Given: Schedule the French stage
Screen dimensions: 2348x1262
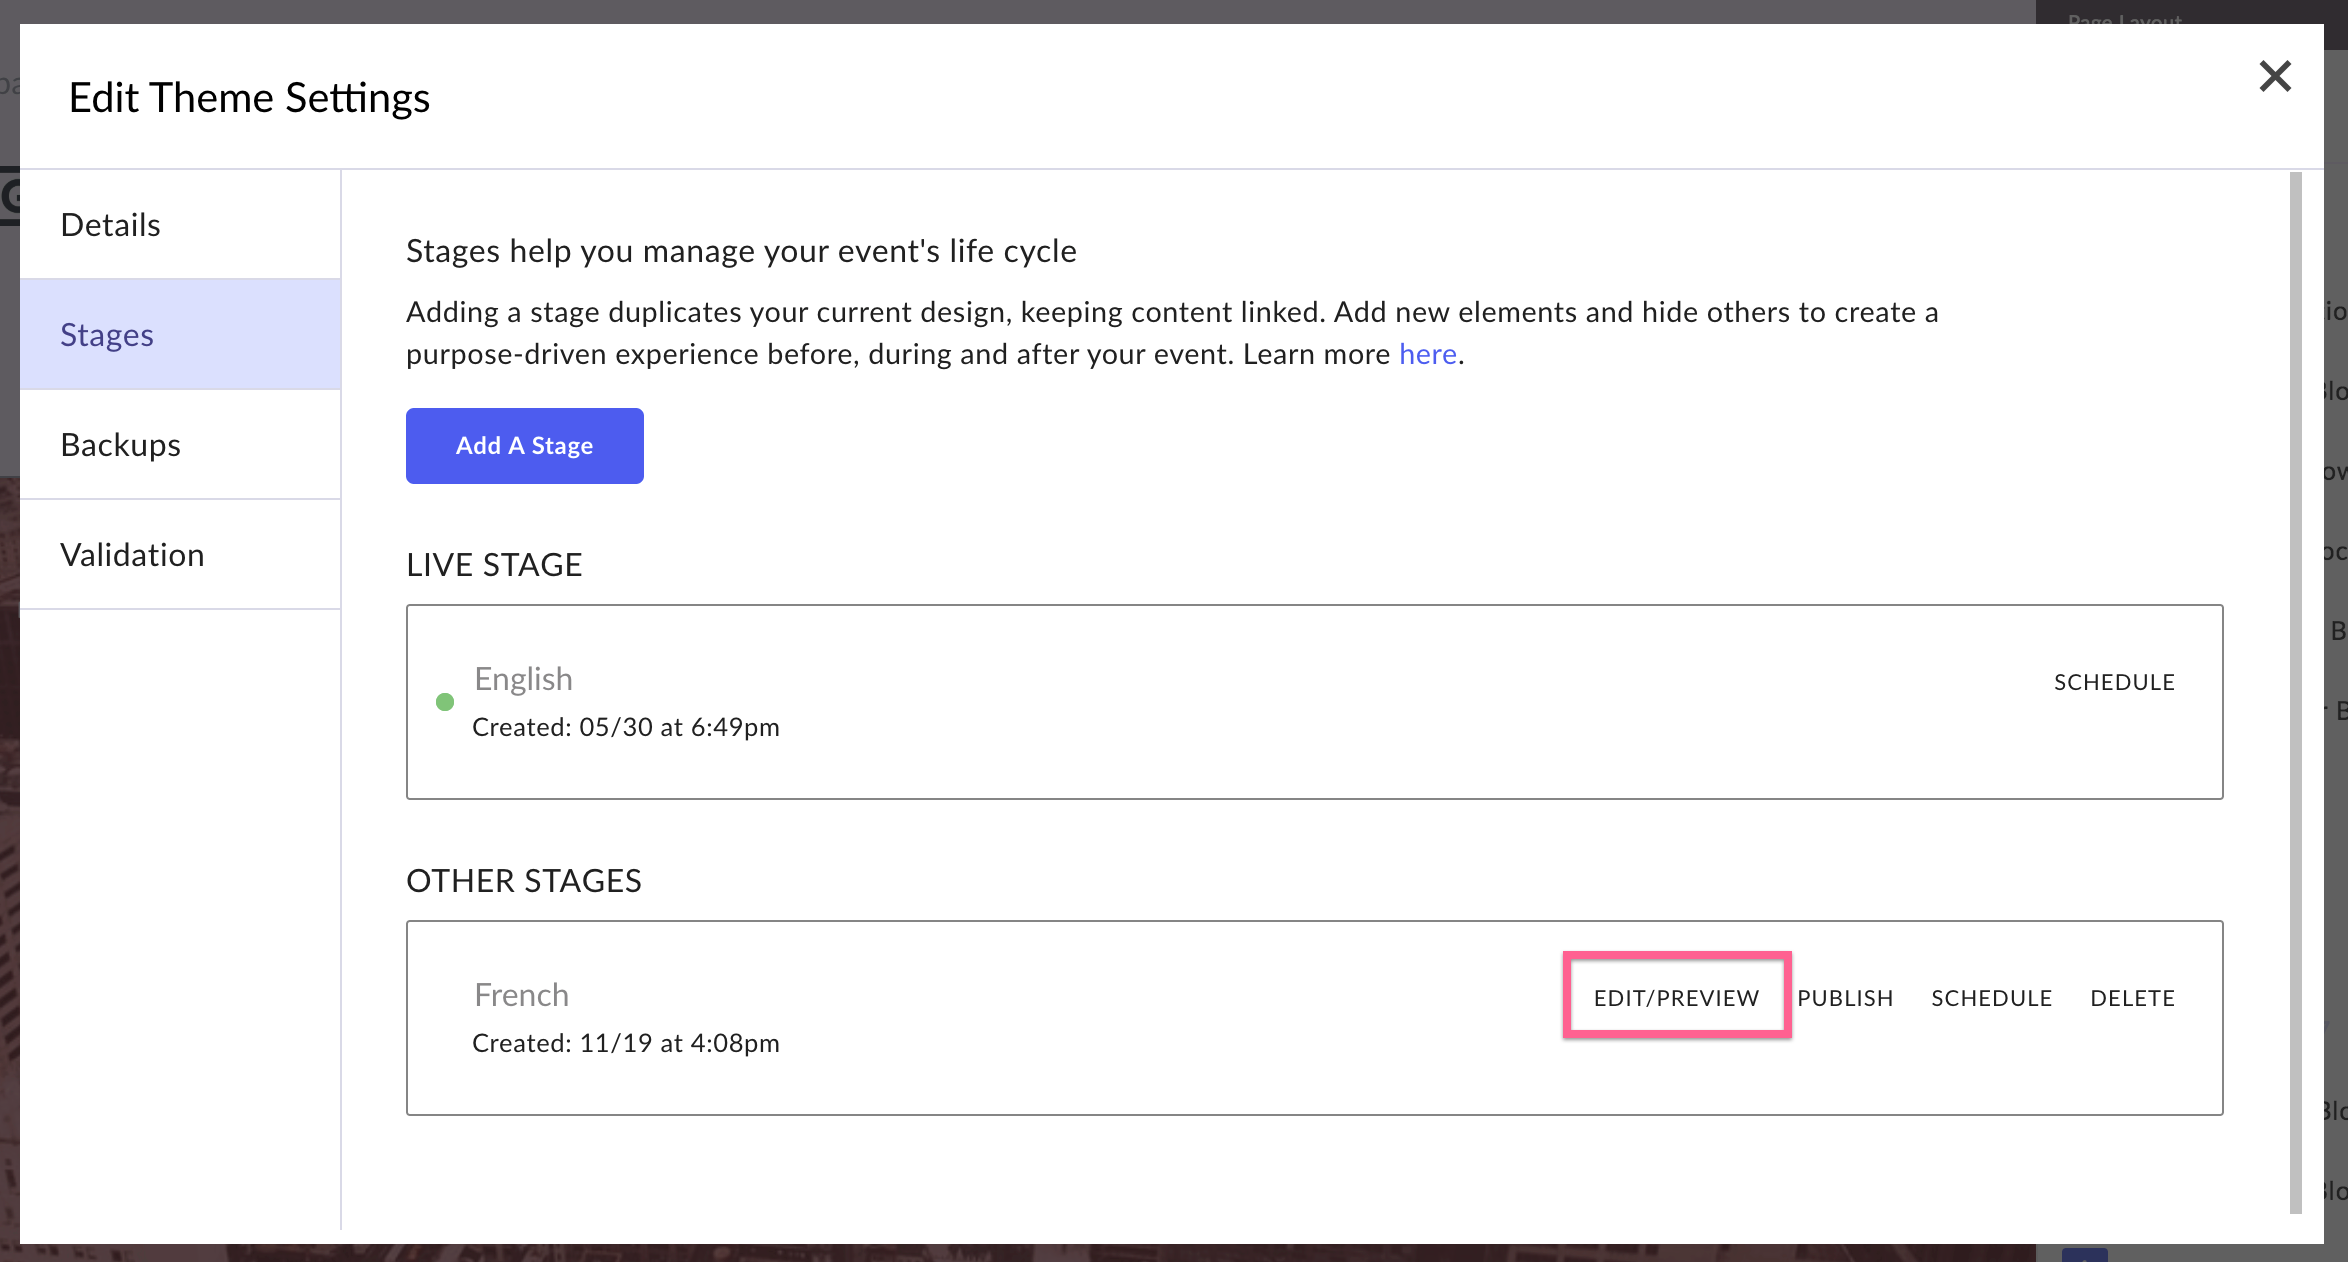Looking at the screenshot, I should 1991,998.
